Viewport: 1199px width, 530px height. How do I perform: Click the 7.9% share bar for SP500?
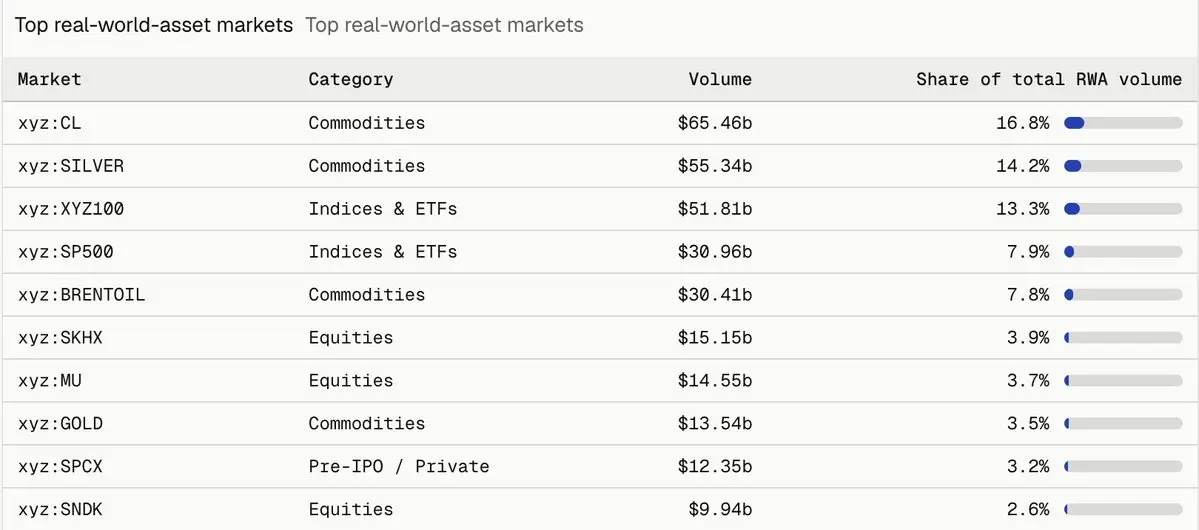(1123, 252)
